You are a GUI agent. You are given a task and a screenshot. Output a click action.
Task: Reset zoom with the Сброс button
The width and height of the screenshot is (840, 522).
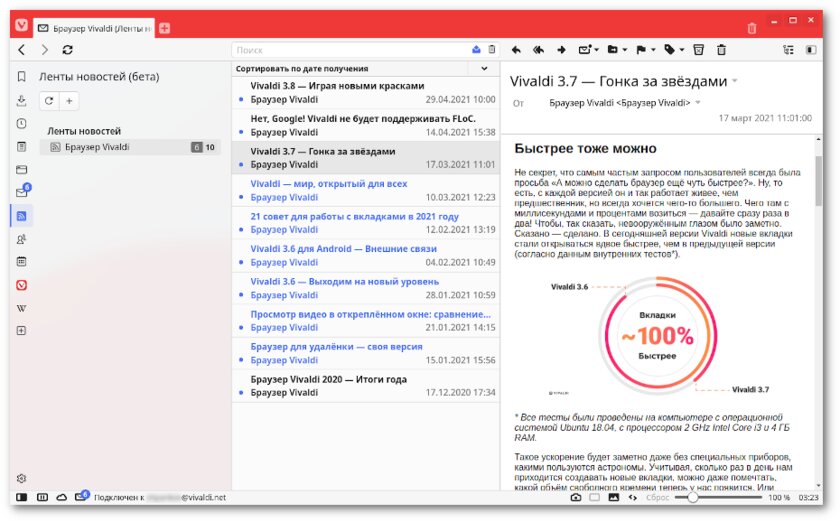tap(657, 497)
